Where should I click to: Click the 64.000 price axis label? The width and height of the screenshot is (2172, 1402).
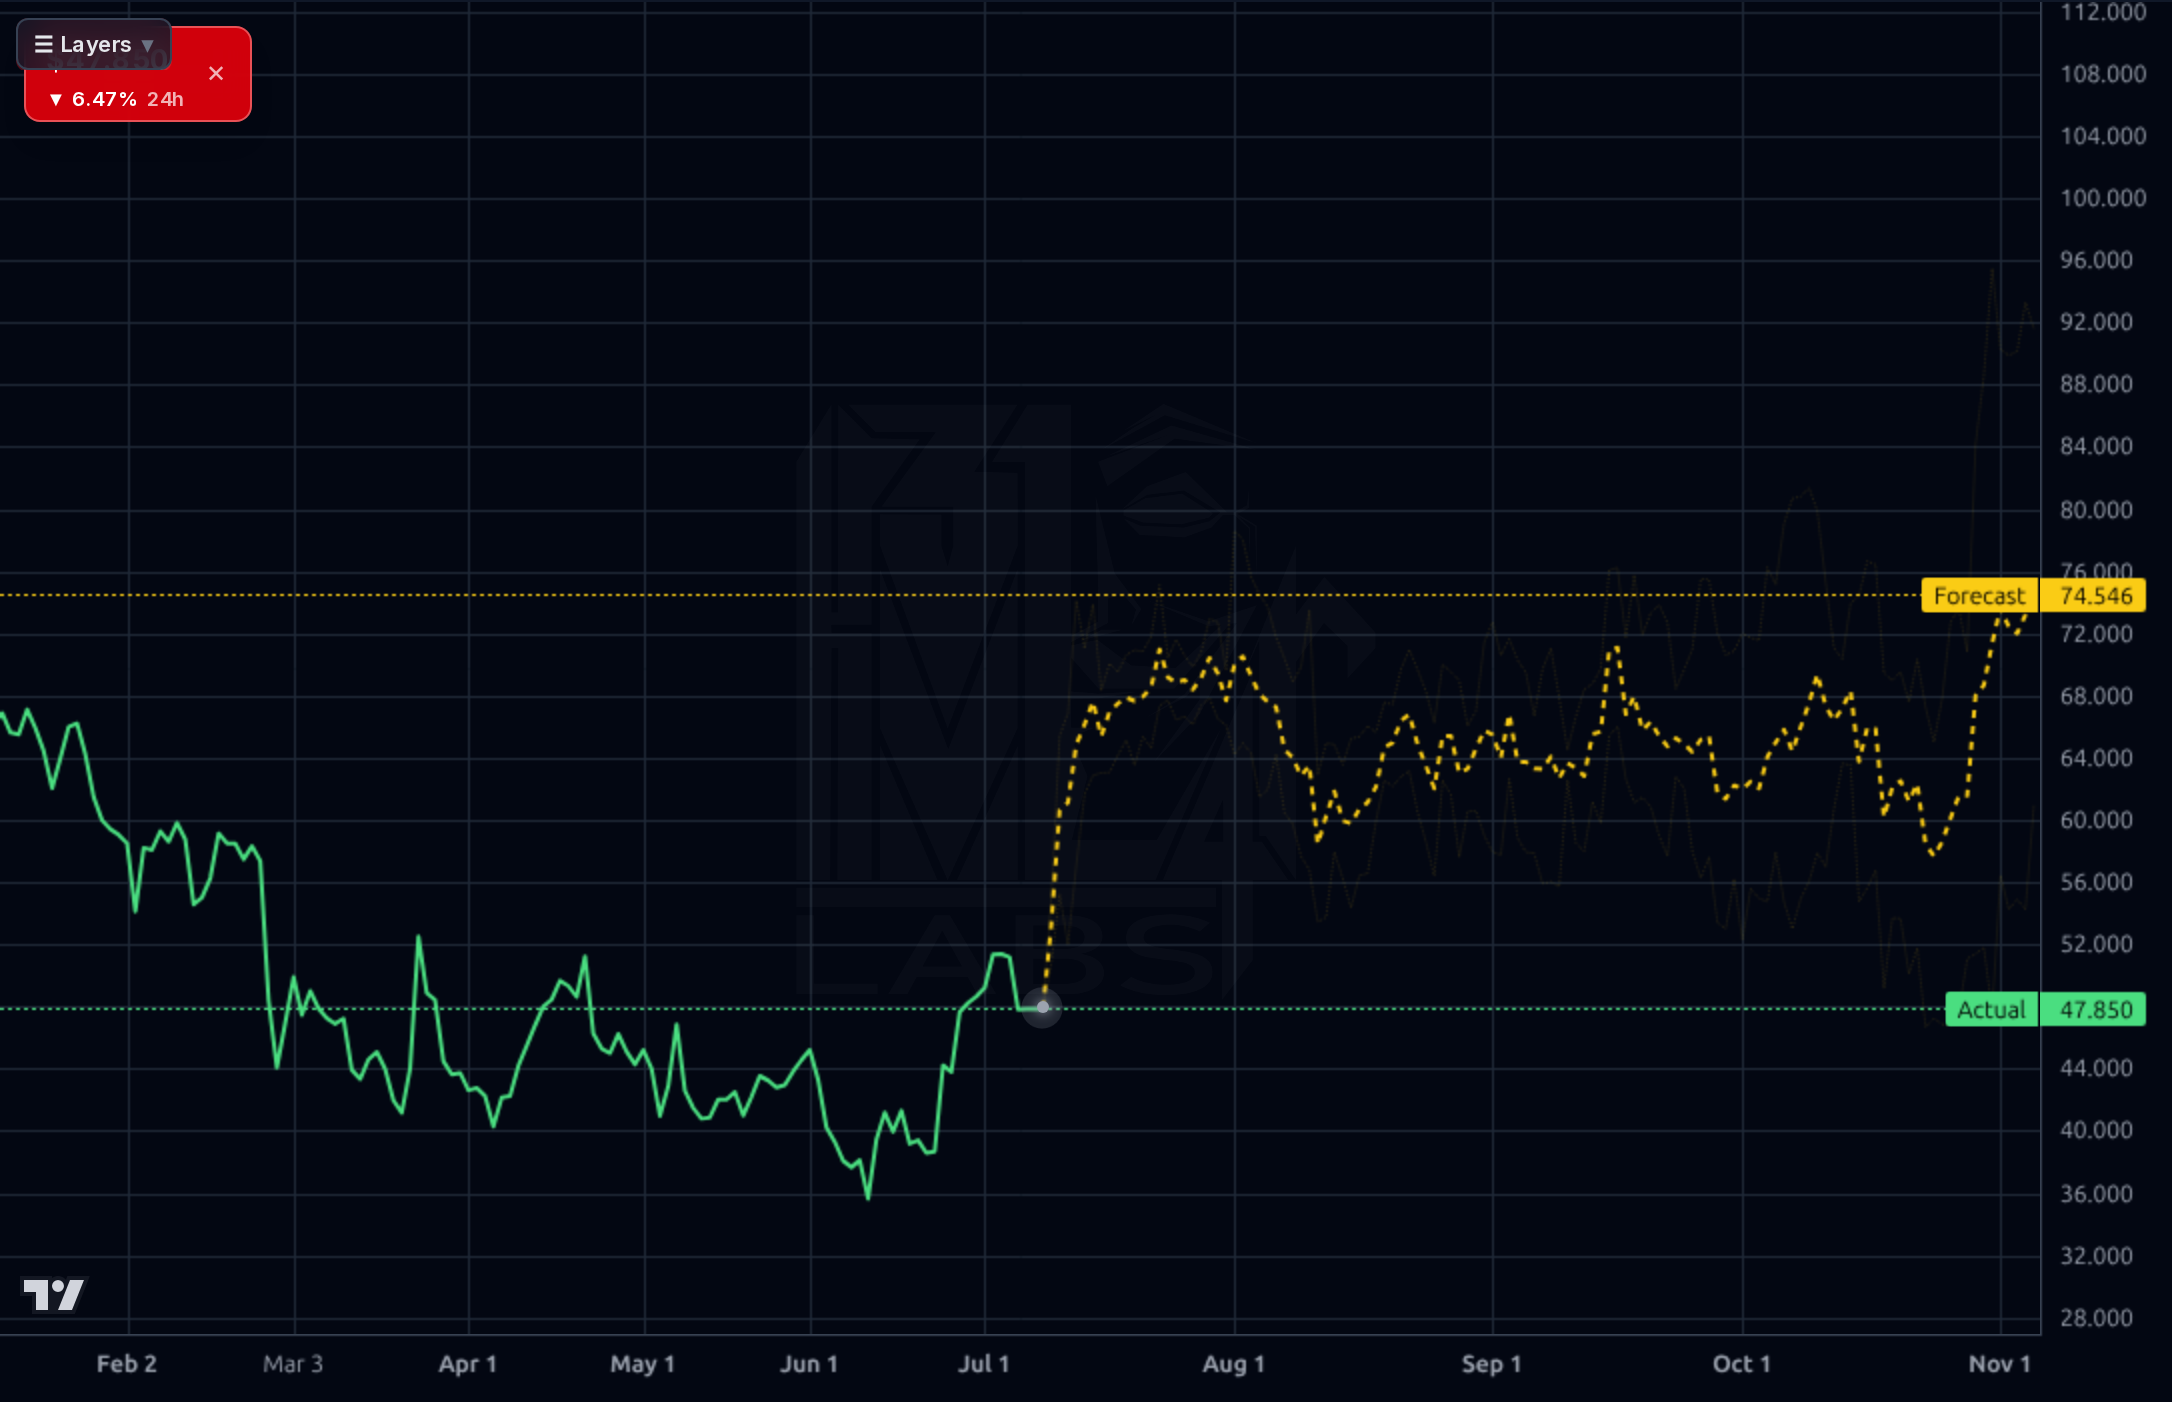tap(2096, 758)
